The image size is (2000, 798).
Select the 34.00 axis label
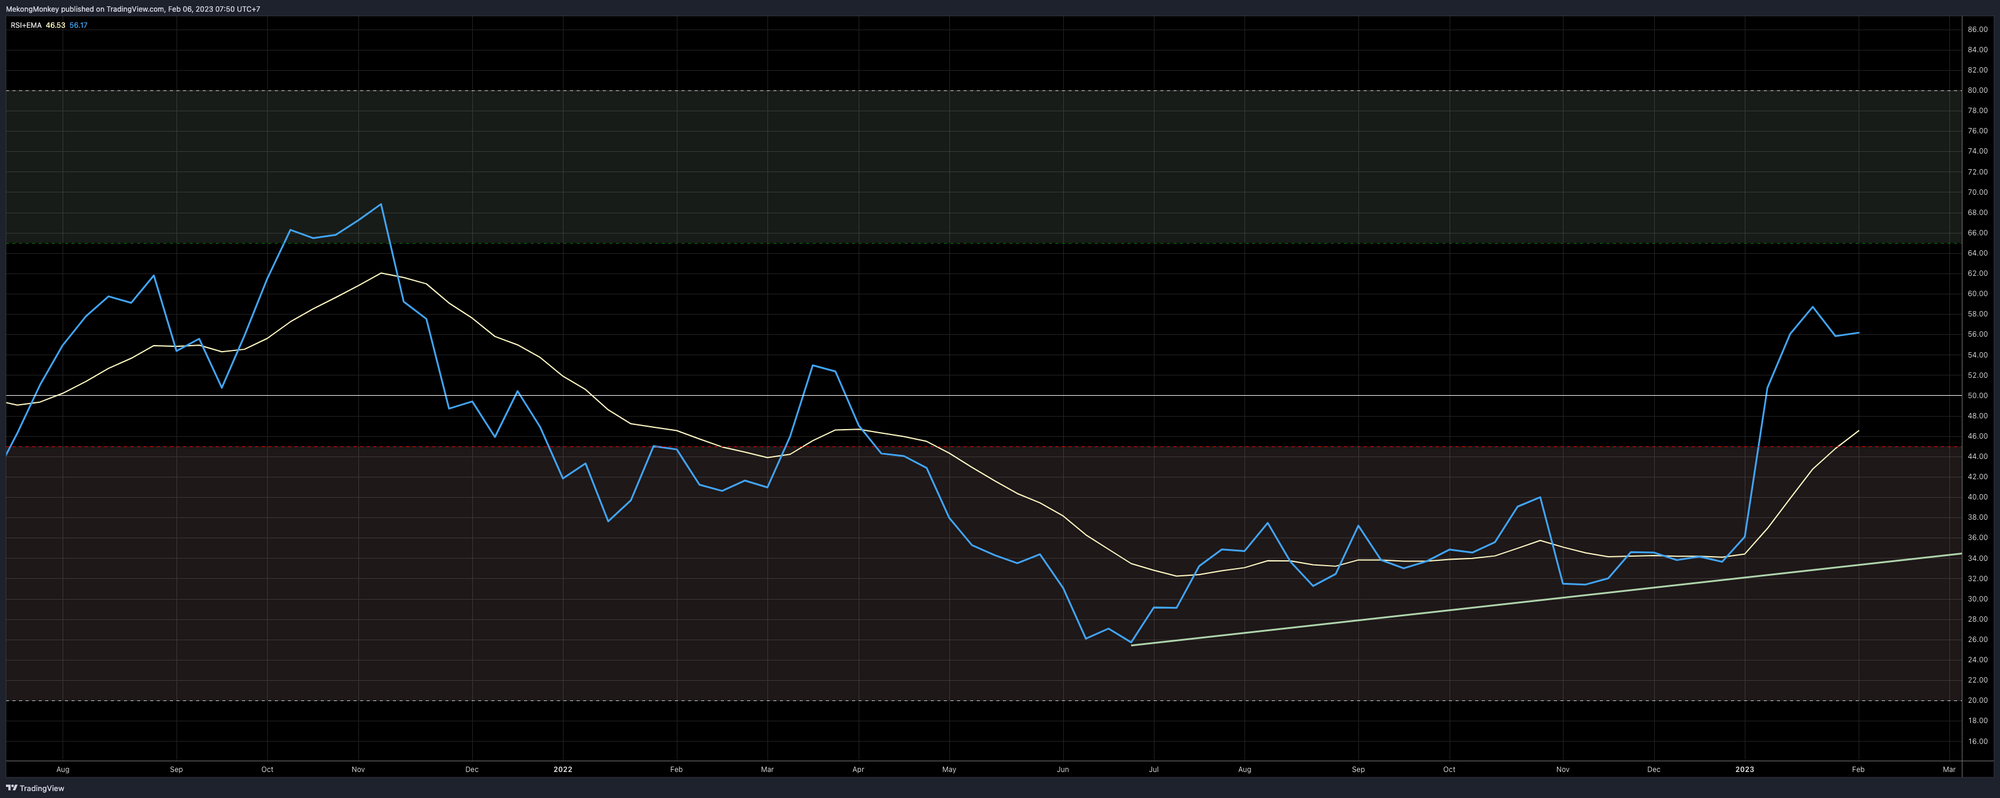[1977, 558]
